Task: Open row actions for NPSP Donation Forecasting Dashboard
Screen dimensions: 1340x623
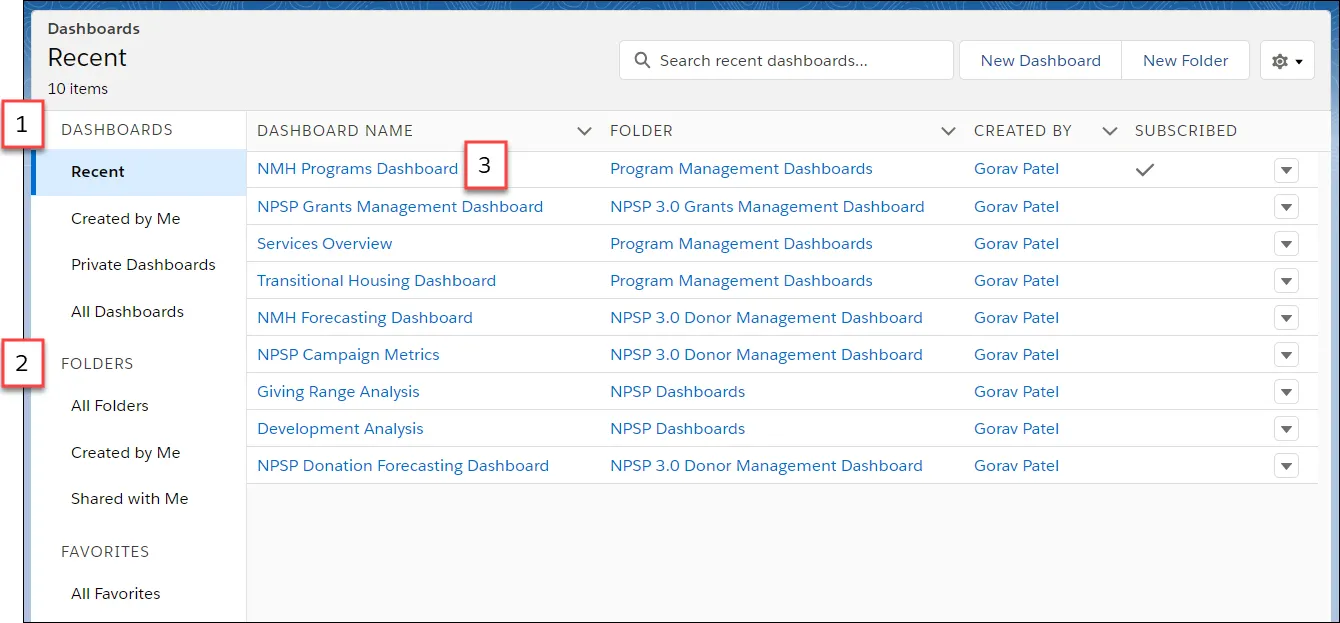Action: click(1287, 466)
